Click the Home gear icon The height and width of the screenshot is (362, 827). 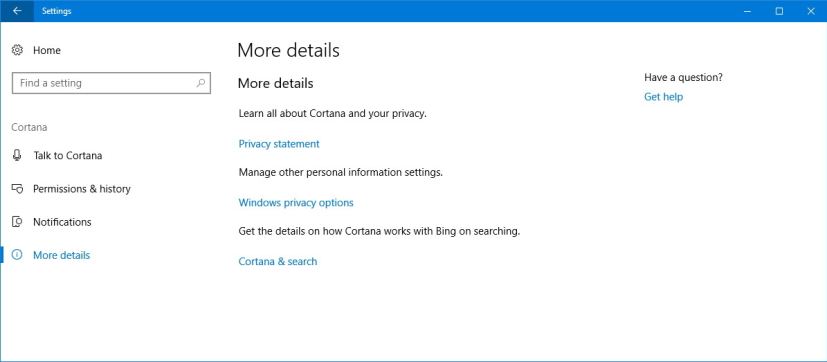point(17,50)
